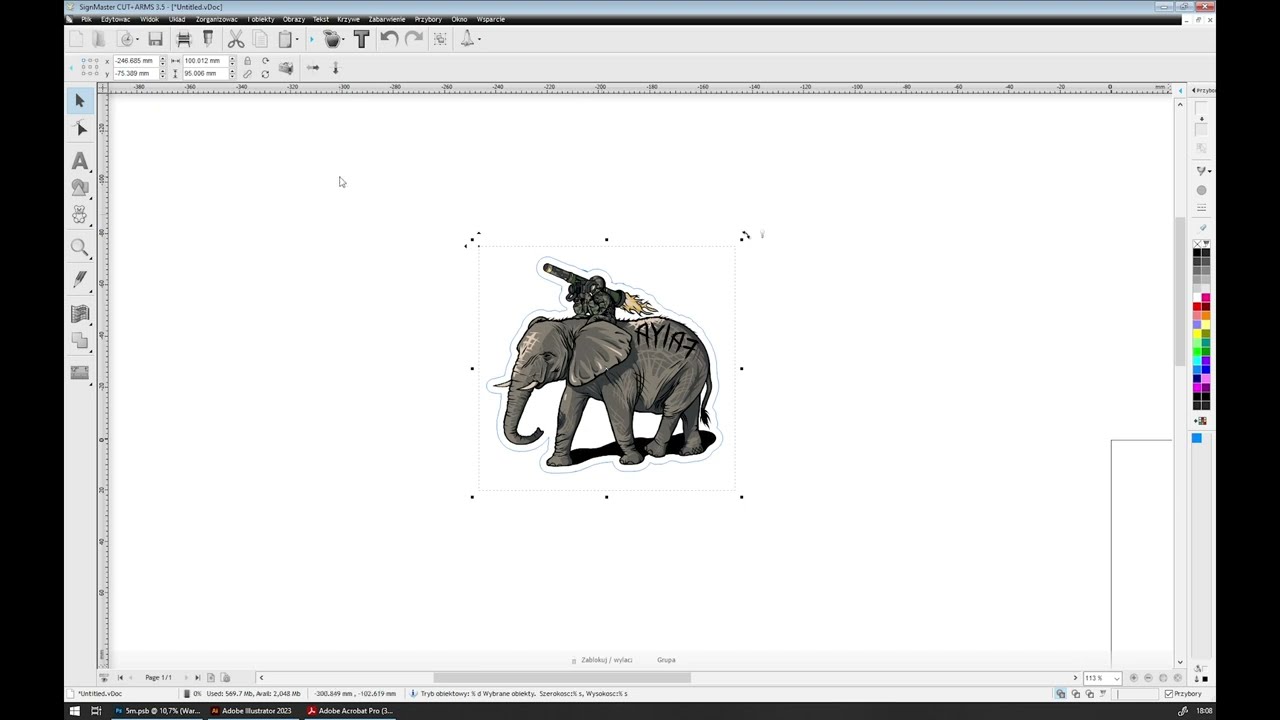This screenshot has height=720, width=1280.
Task: Create a new document
Action: coord(76,39)
